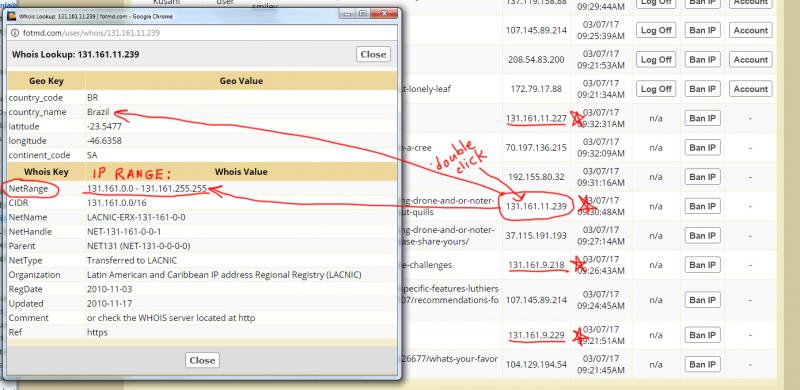800x390 pixels.
Task: Click the URL field showing fotmd.com/user/whois
Action: coord(203,33)
